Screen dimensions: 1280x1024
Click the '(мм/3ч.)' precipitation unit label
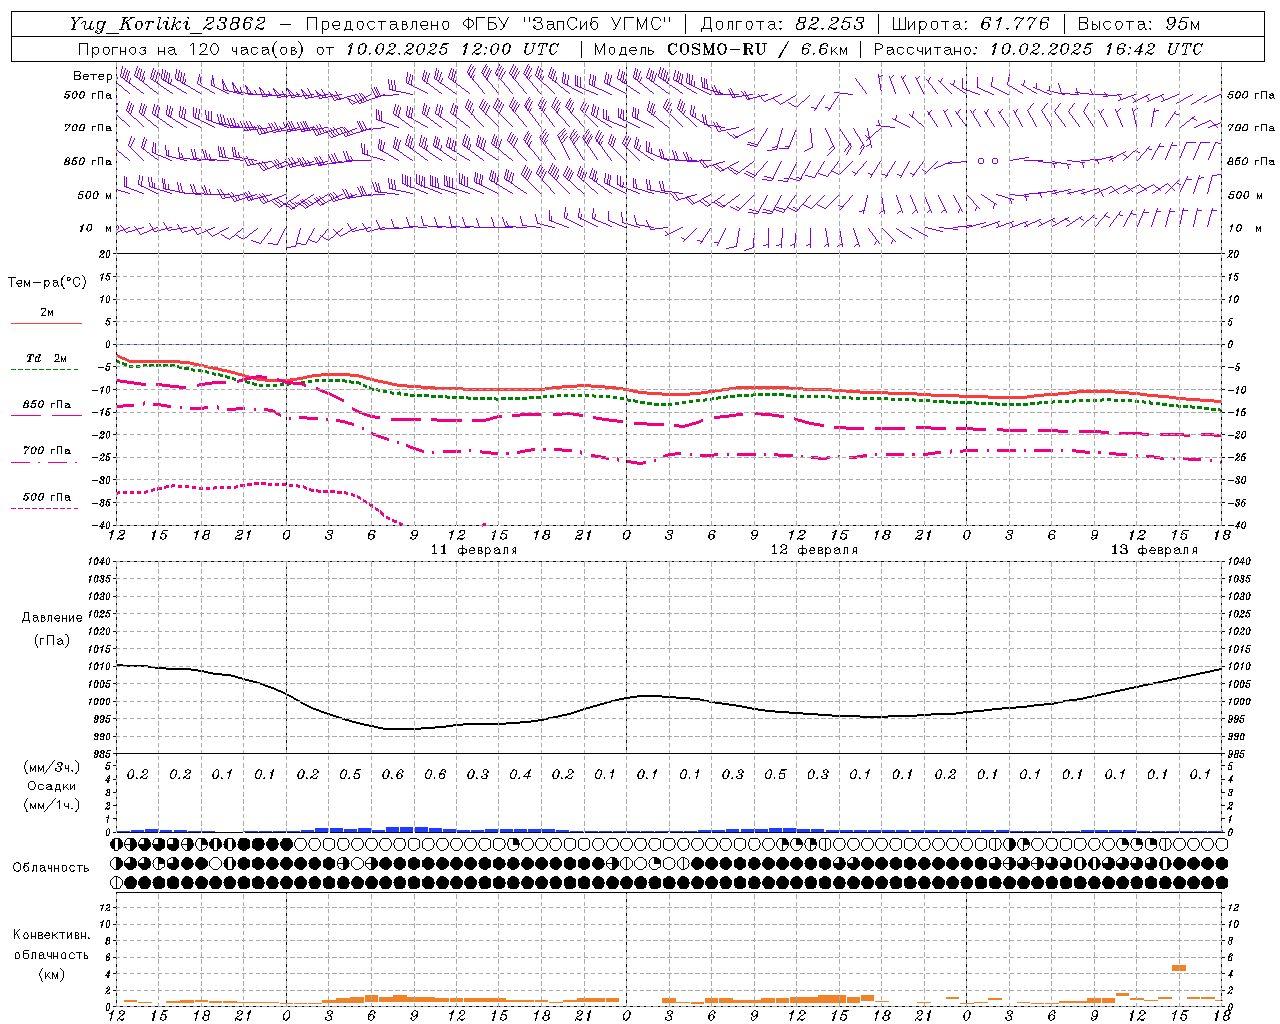tap(52, 767)
